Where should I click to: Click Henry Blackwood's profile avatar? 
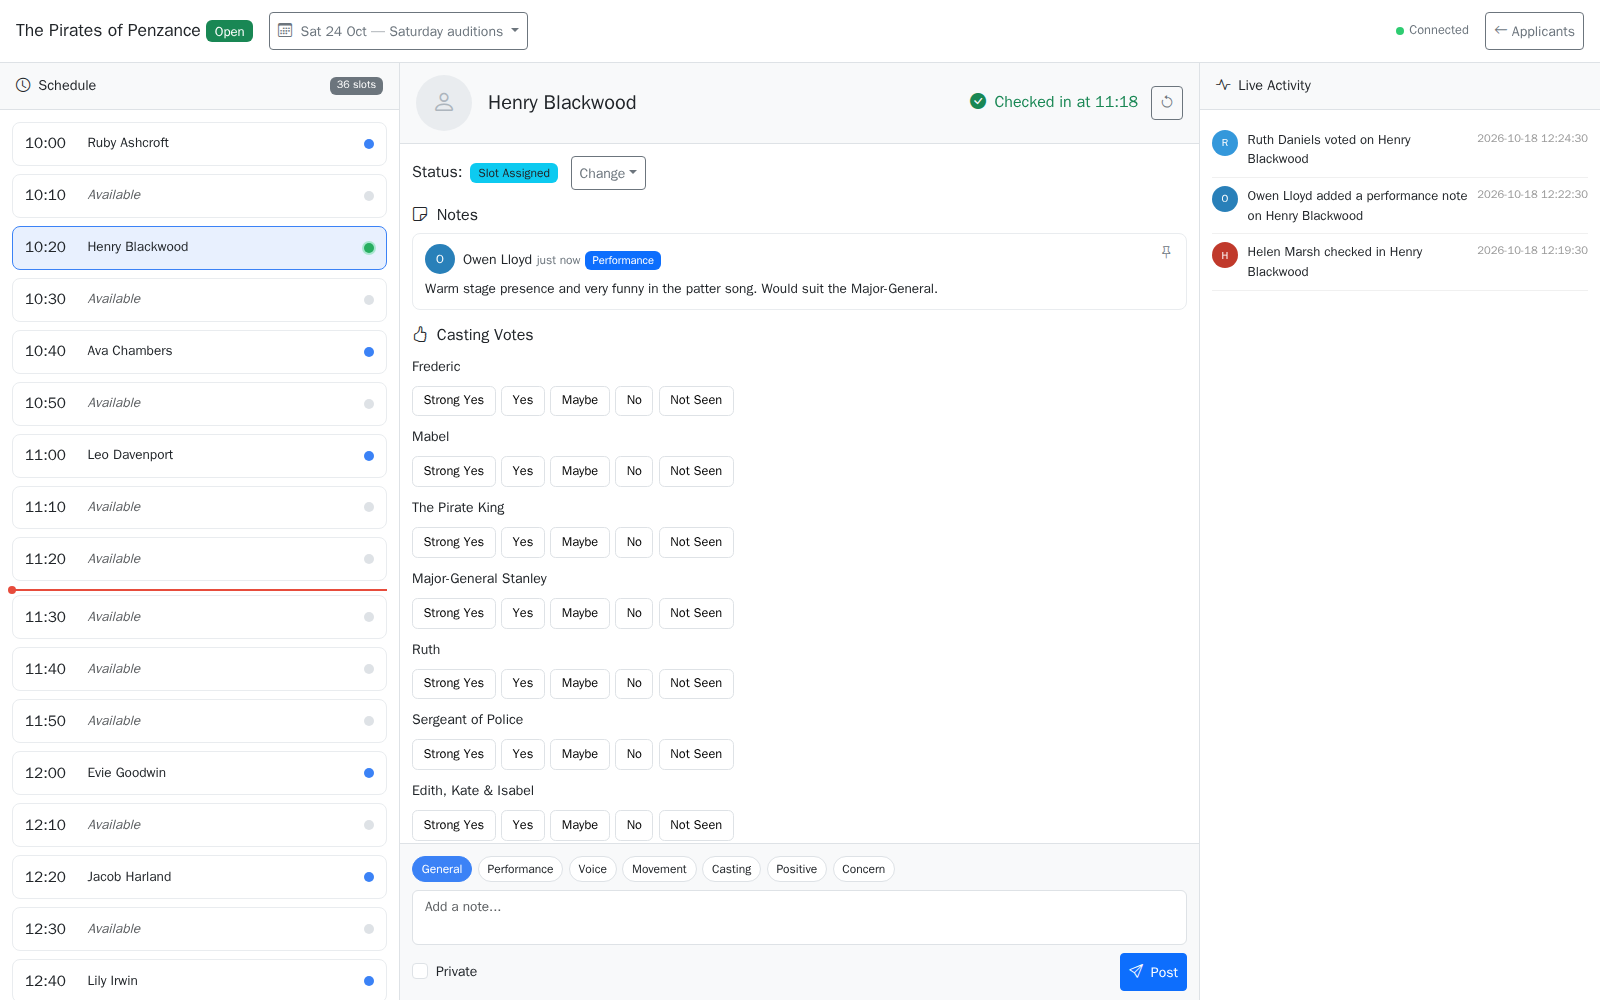[444, 103]
